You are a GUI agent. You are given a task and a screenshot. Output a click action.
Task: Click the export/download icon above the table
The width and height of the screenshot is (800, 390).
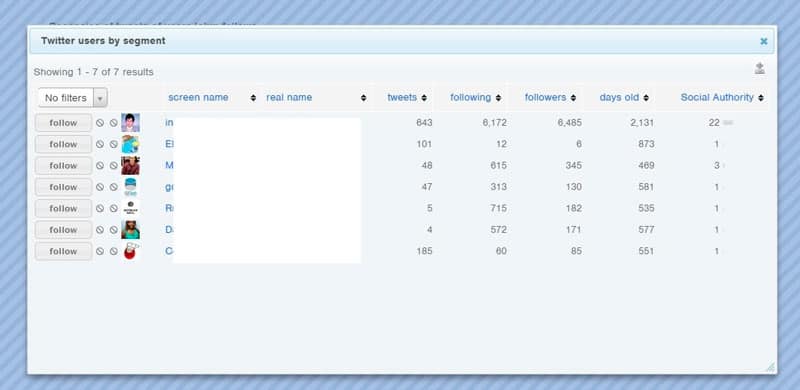[760, 68]
